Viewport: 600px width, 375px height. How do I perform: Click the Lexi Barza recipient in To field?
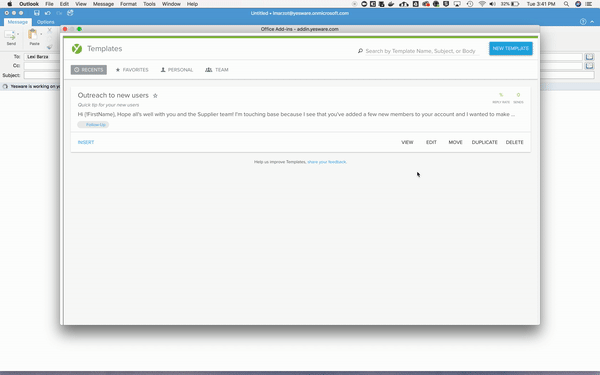pyautogui.click(x=38, y=57)
